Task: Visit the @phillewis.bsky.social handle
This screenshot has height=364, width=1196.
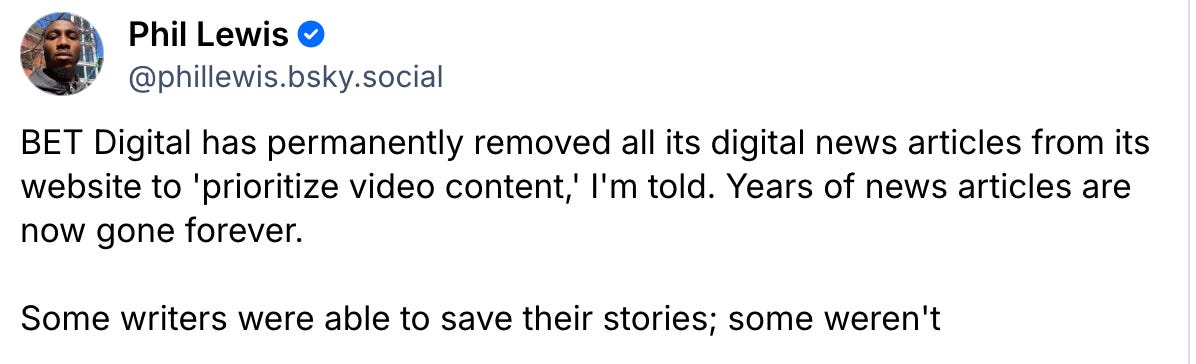Action: pos(285,77)
